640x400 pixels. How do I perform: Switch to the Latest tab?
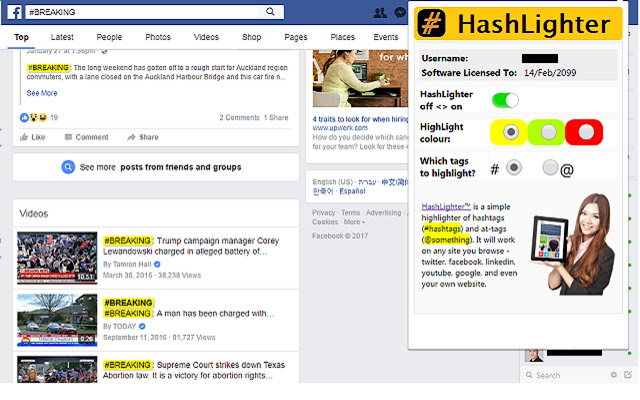coord(62,37)
